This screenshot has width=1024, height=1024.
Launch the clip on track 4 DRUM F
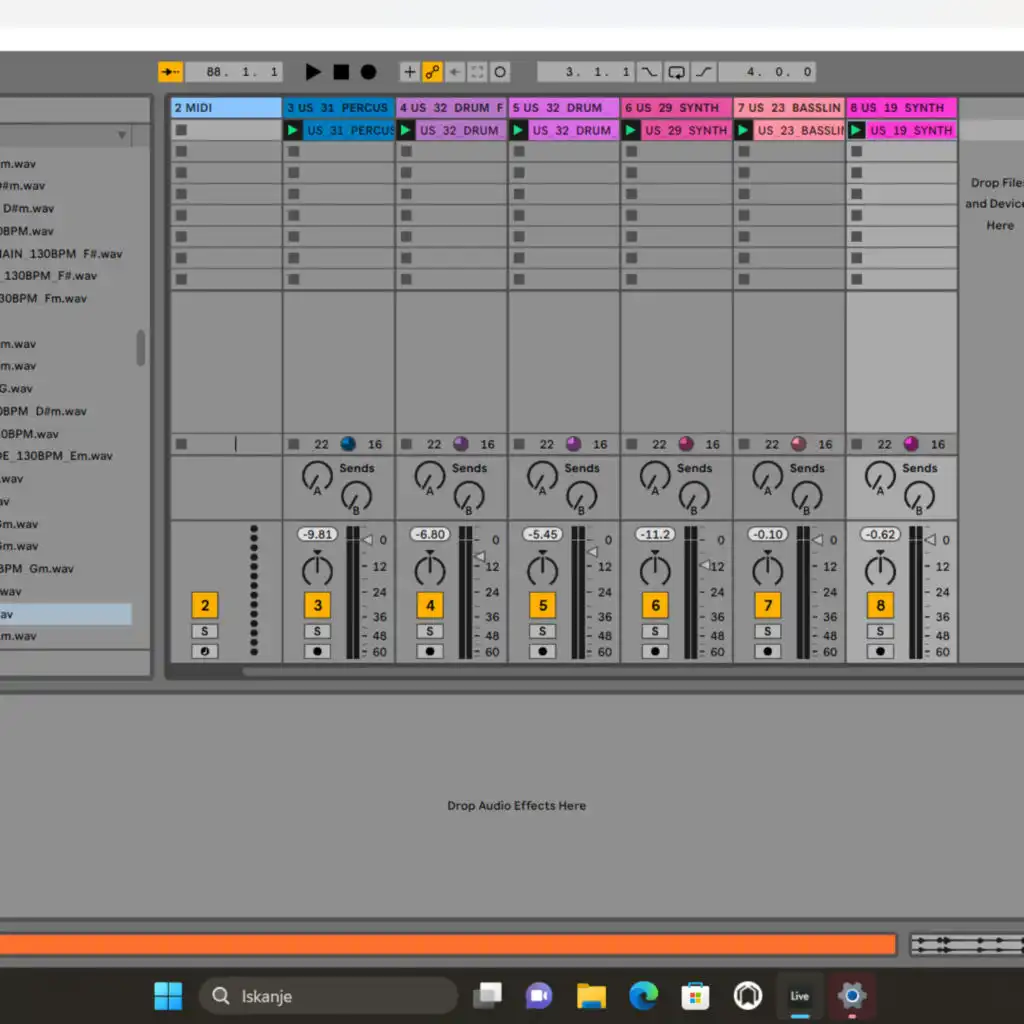click(x=406, y=131)
